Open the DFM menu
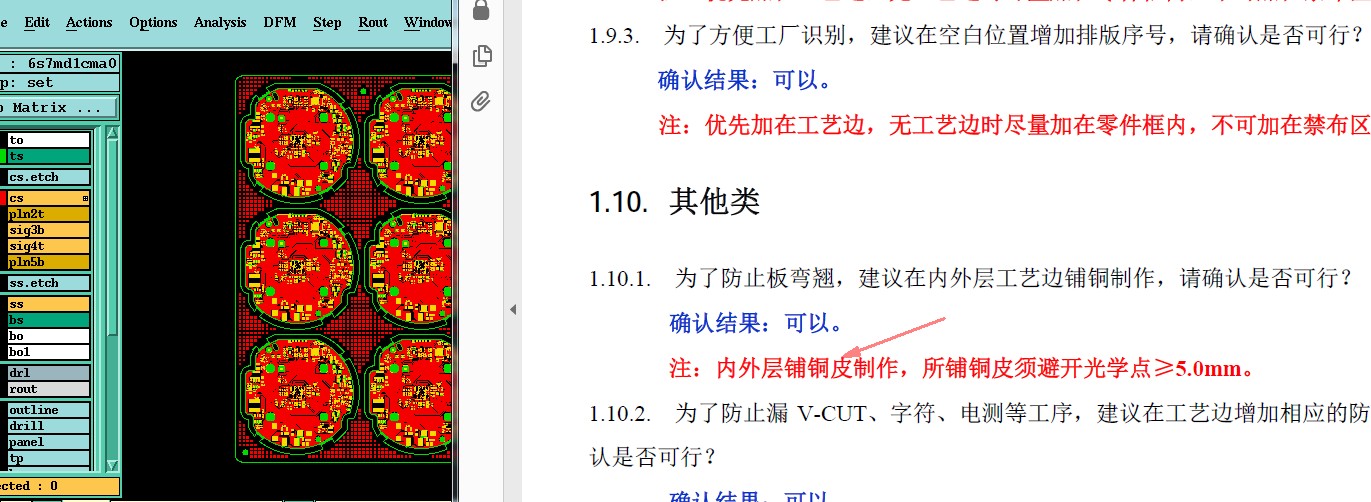 pyautogui.click(x=279, y=22)
